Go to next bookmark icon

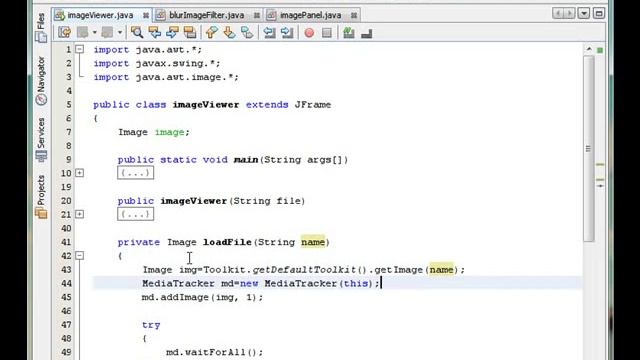click(229, 32)
